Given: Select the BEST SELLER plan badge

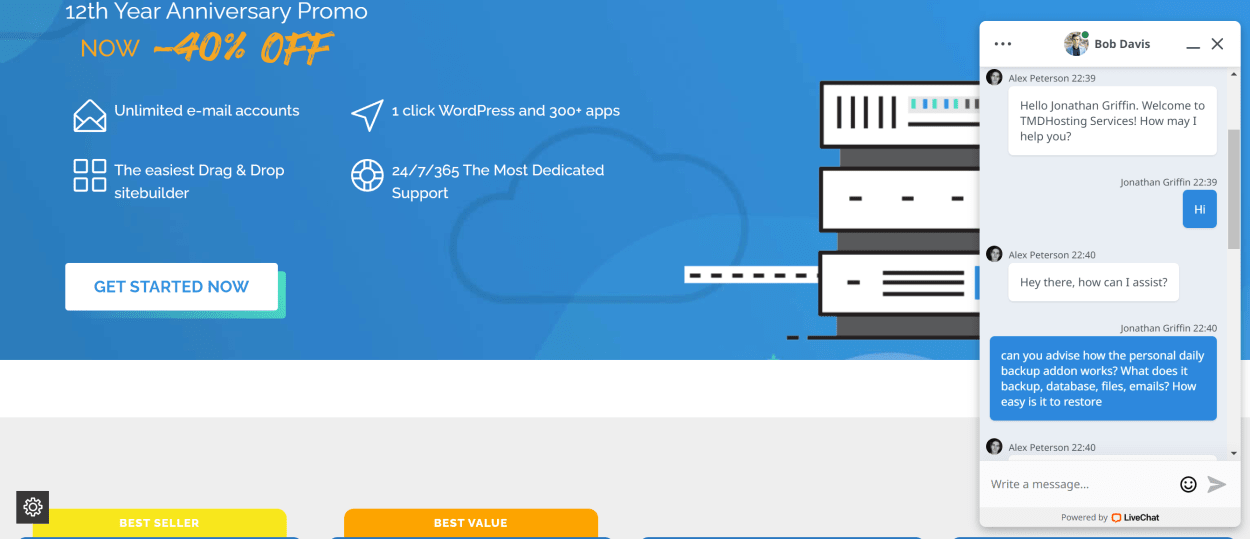Looking at the screenshot, I should 159,523.
